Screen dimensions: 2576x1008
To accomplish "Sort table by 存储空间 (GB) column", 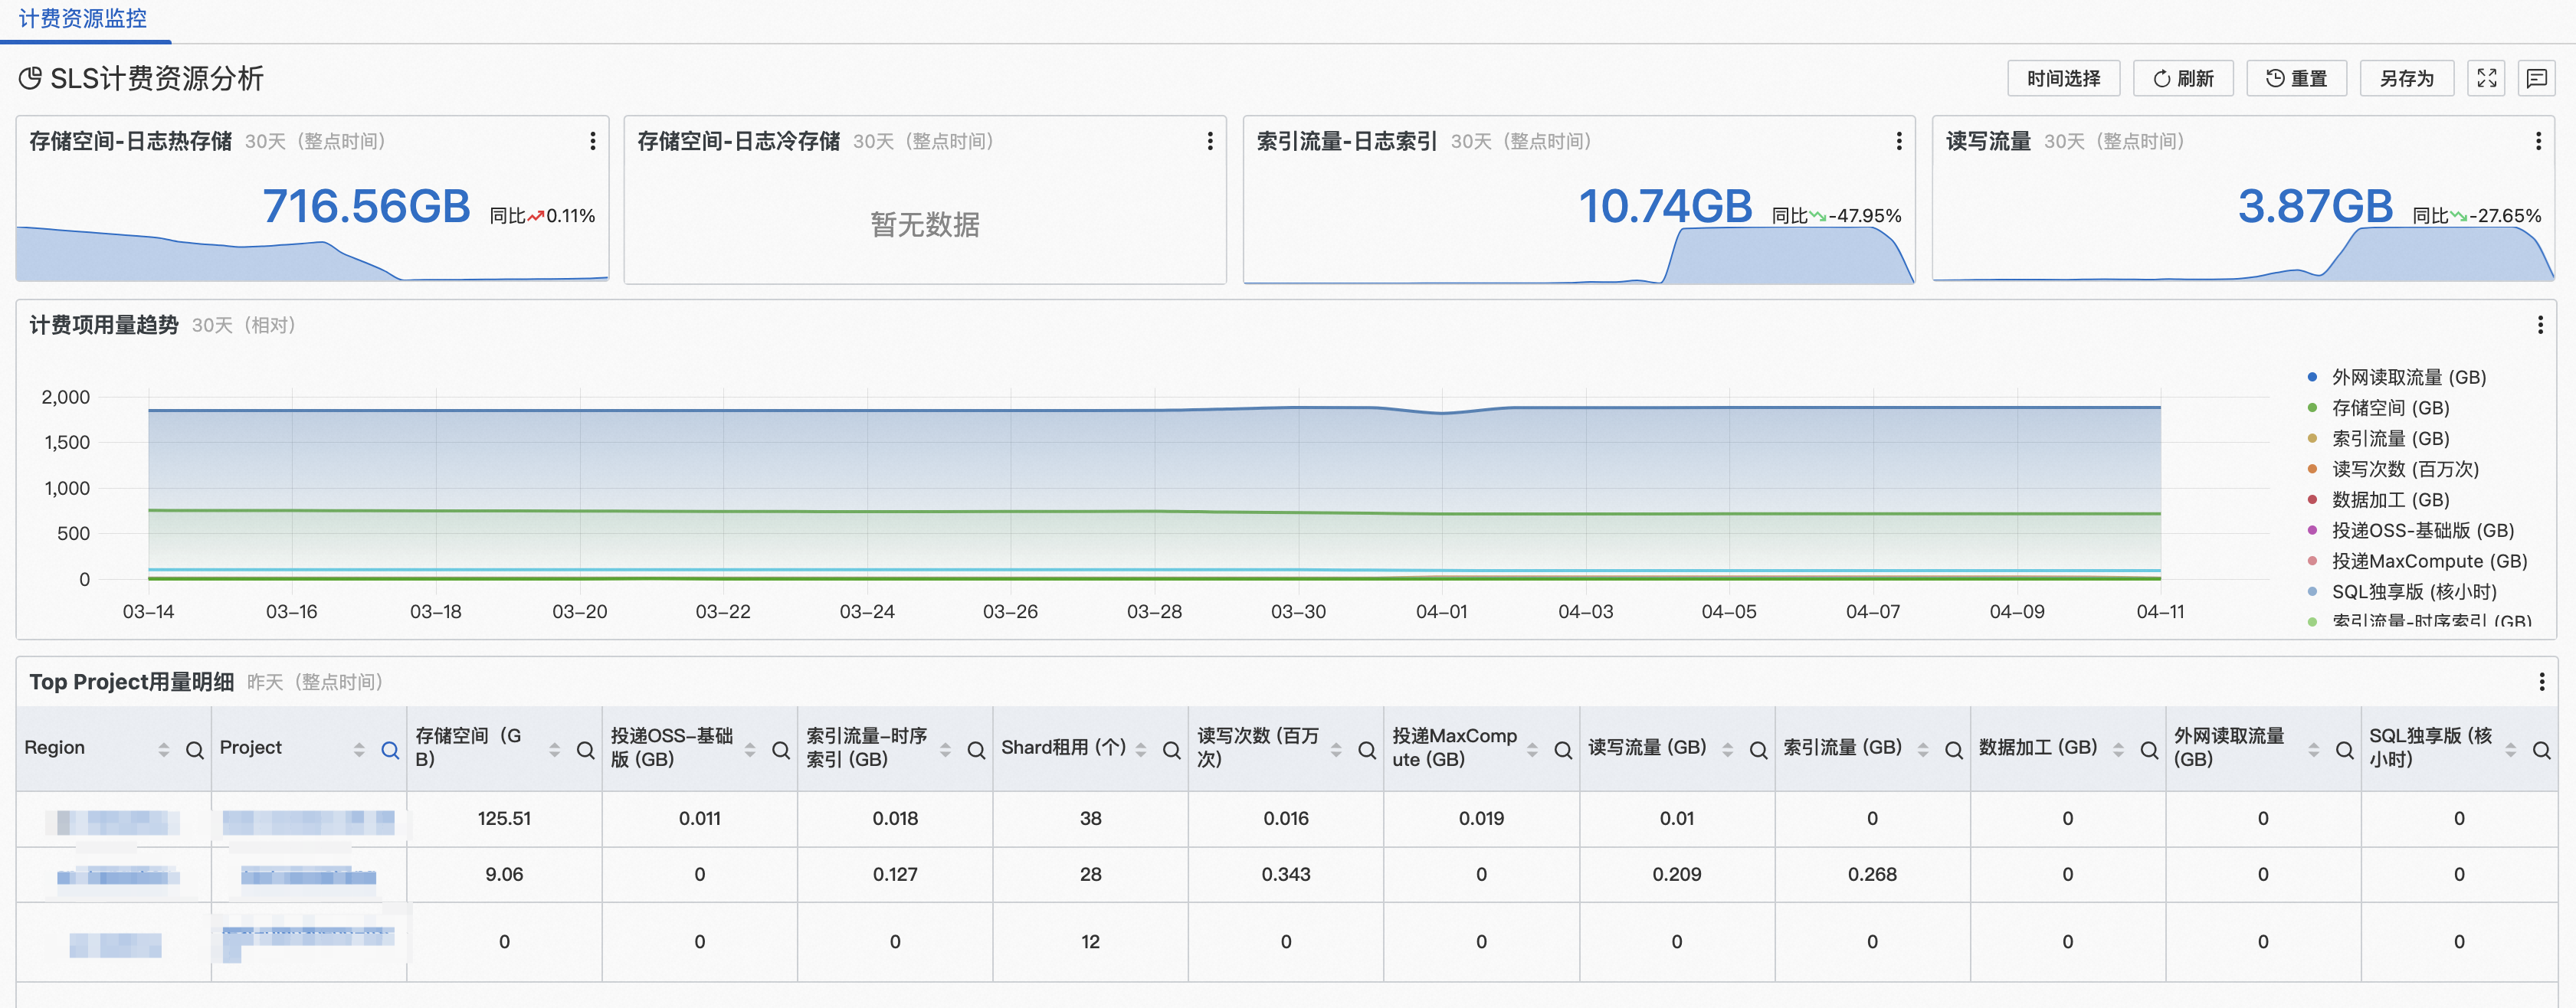I will 554,750.
